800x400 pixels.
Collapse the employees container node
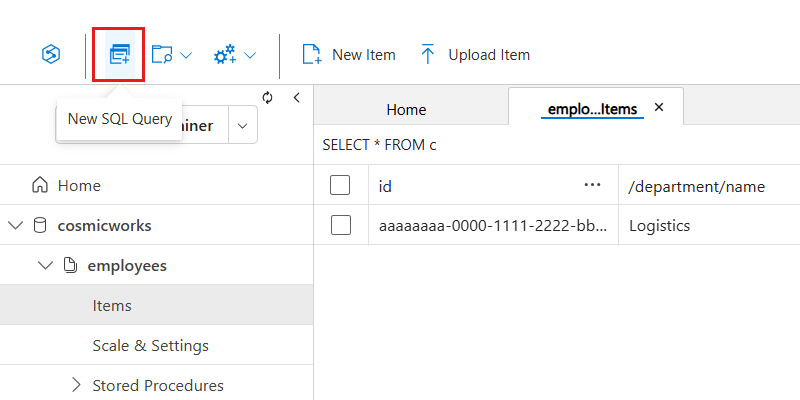[44, 265]
